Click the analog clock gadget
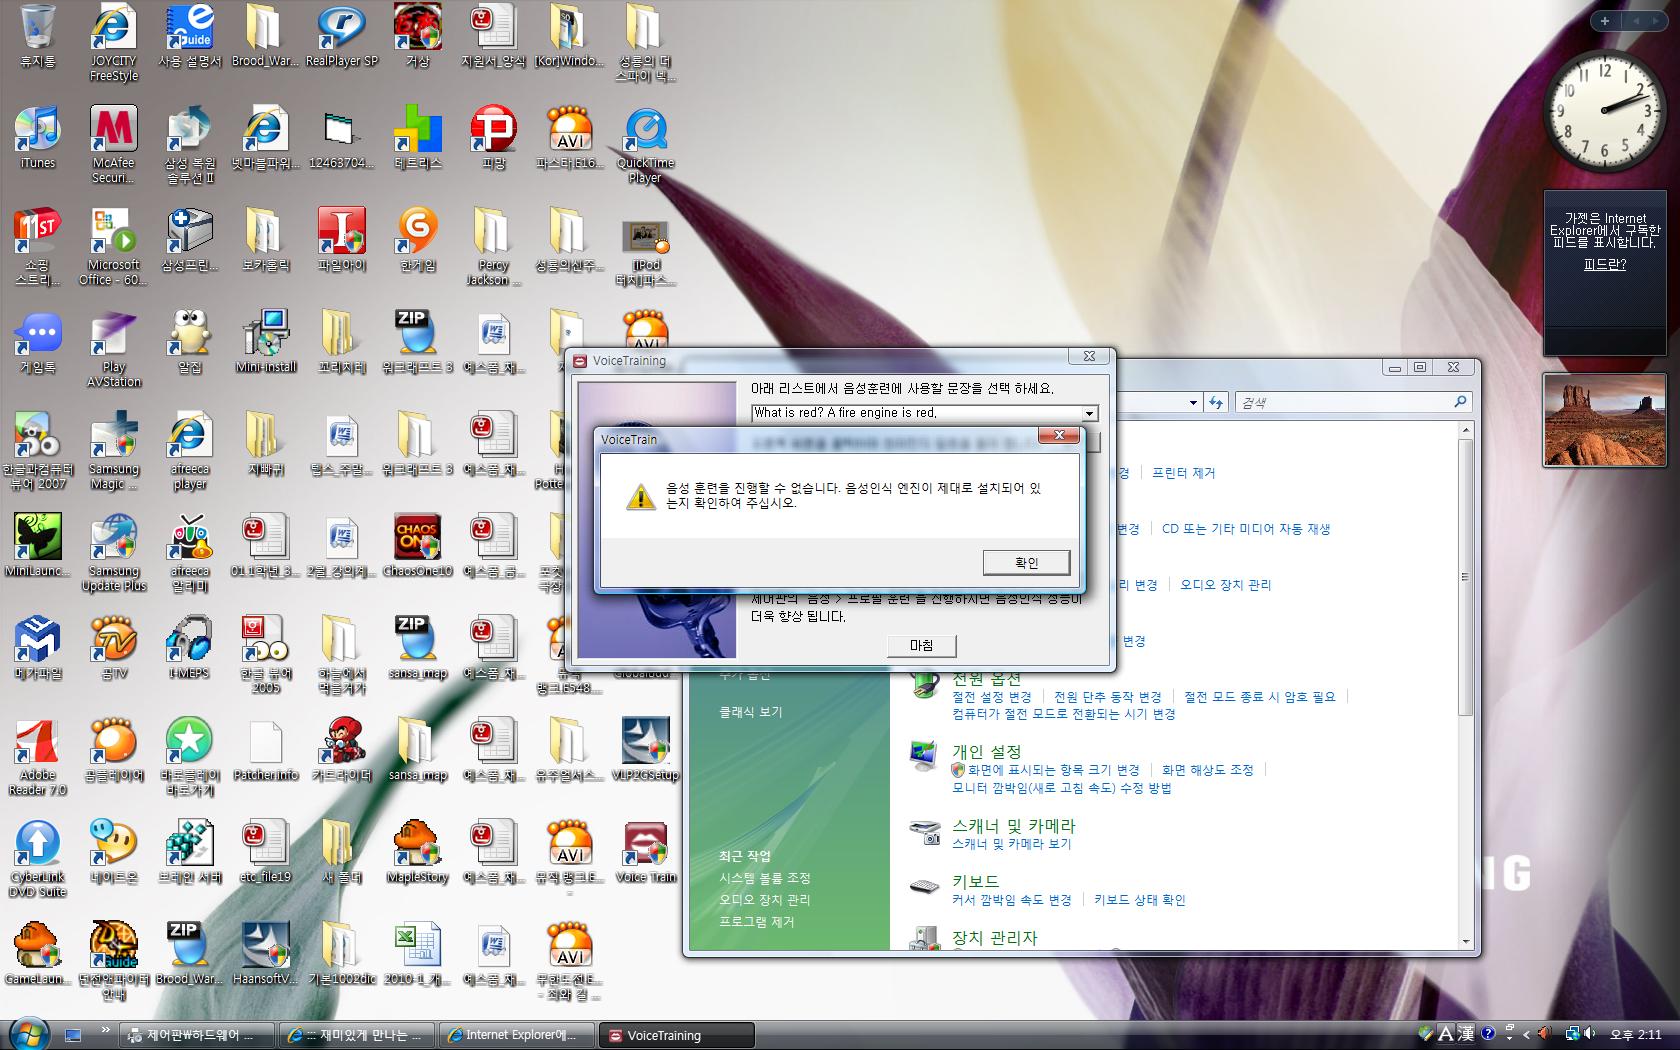The height and width of the screenshot is (1050, 1680). (1604, 110)
